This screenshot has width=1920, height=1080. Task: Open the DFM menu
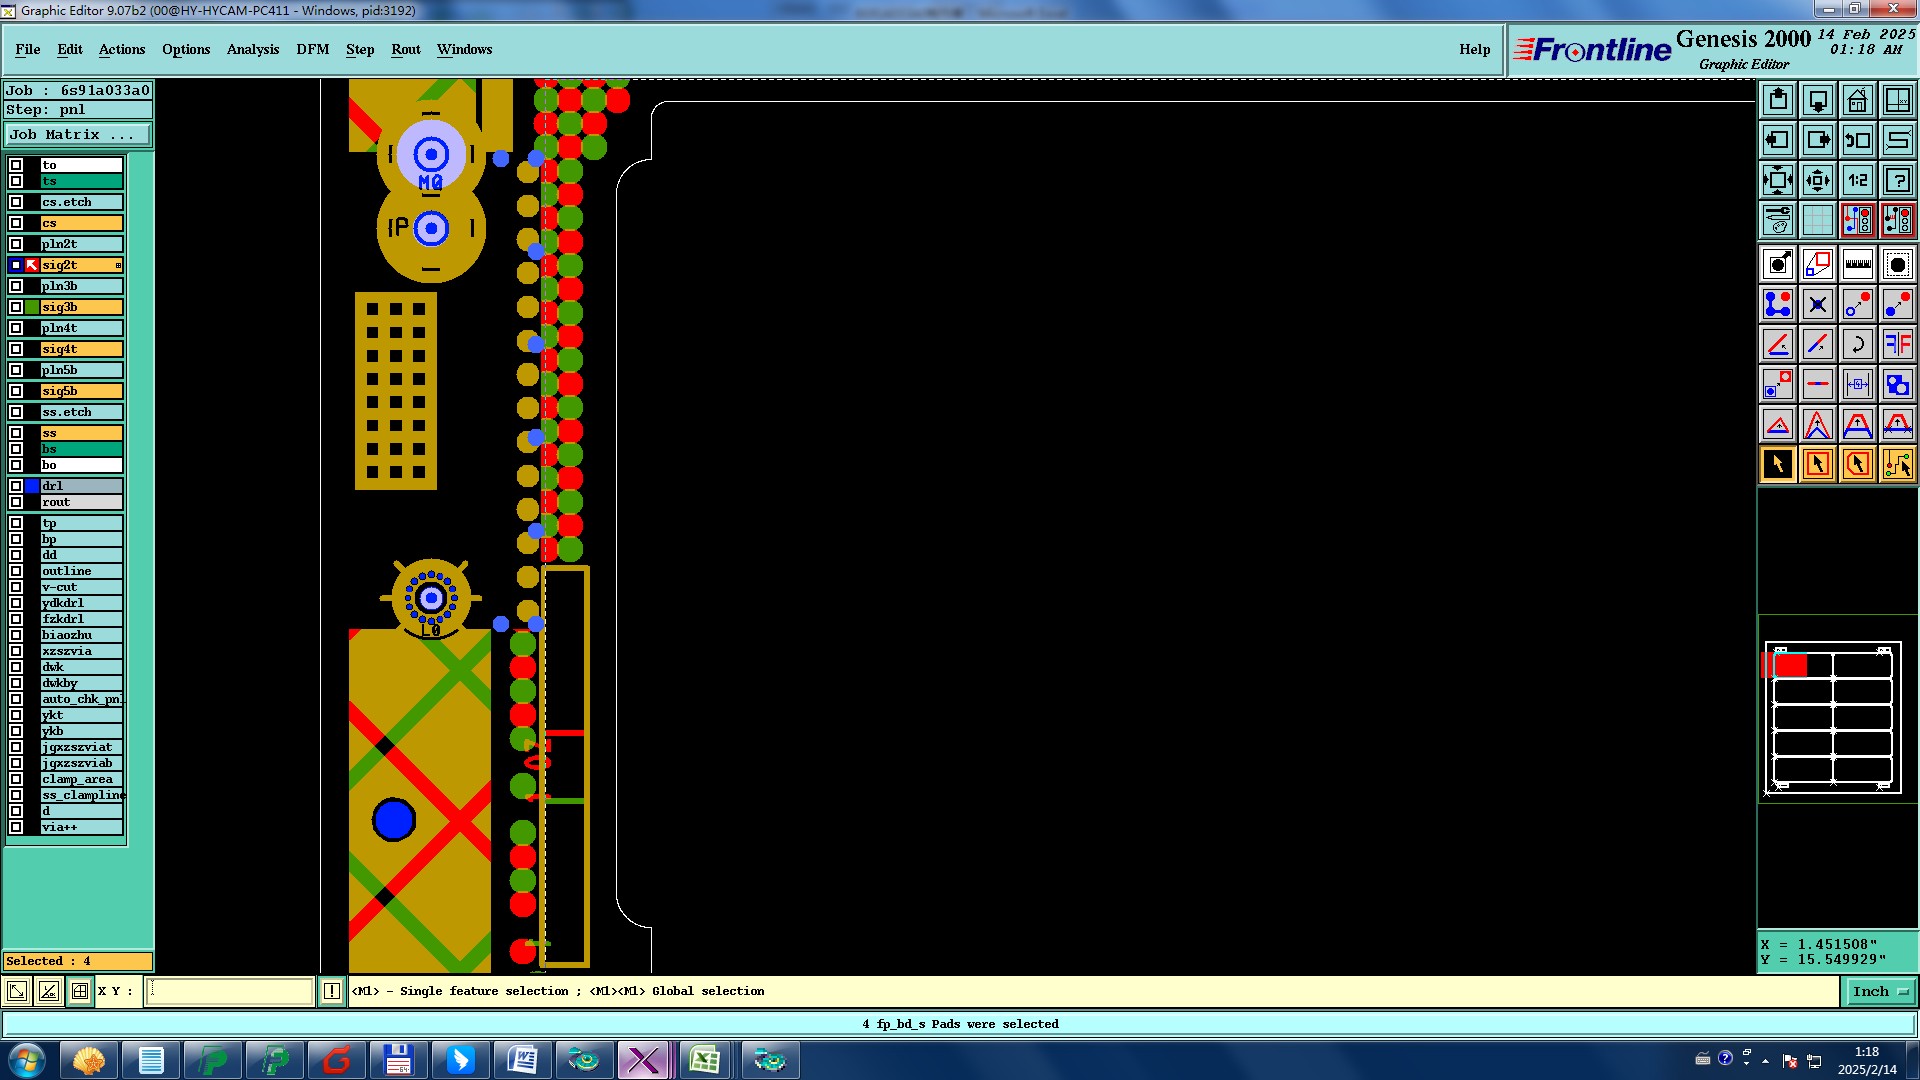[312, 49]
